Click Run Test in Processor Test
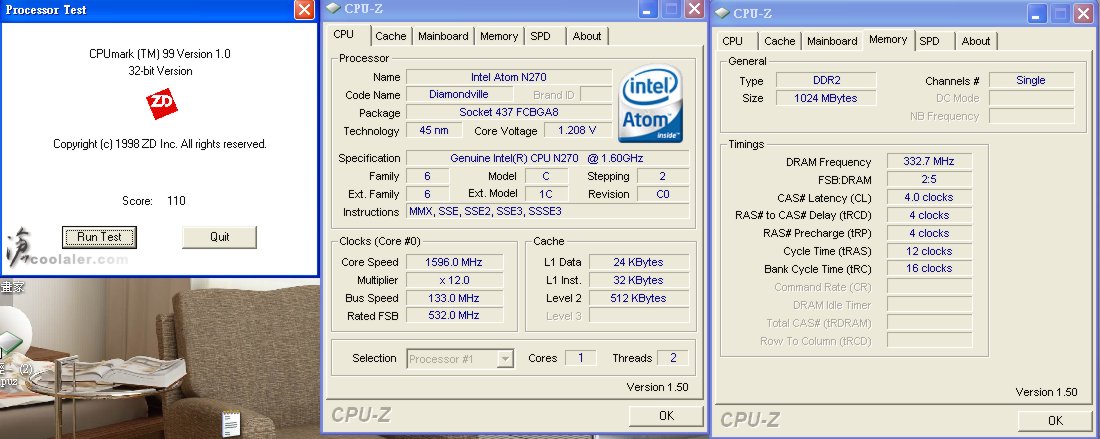Image resolution: width=1100 pixels, height=439 pixels. tap(99, 237)
